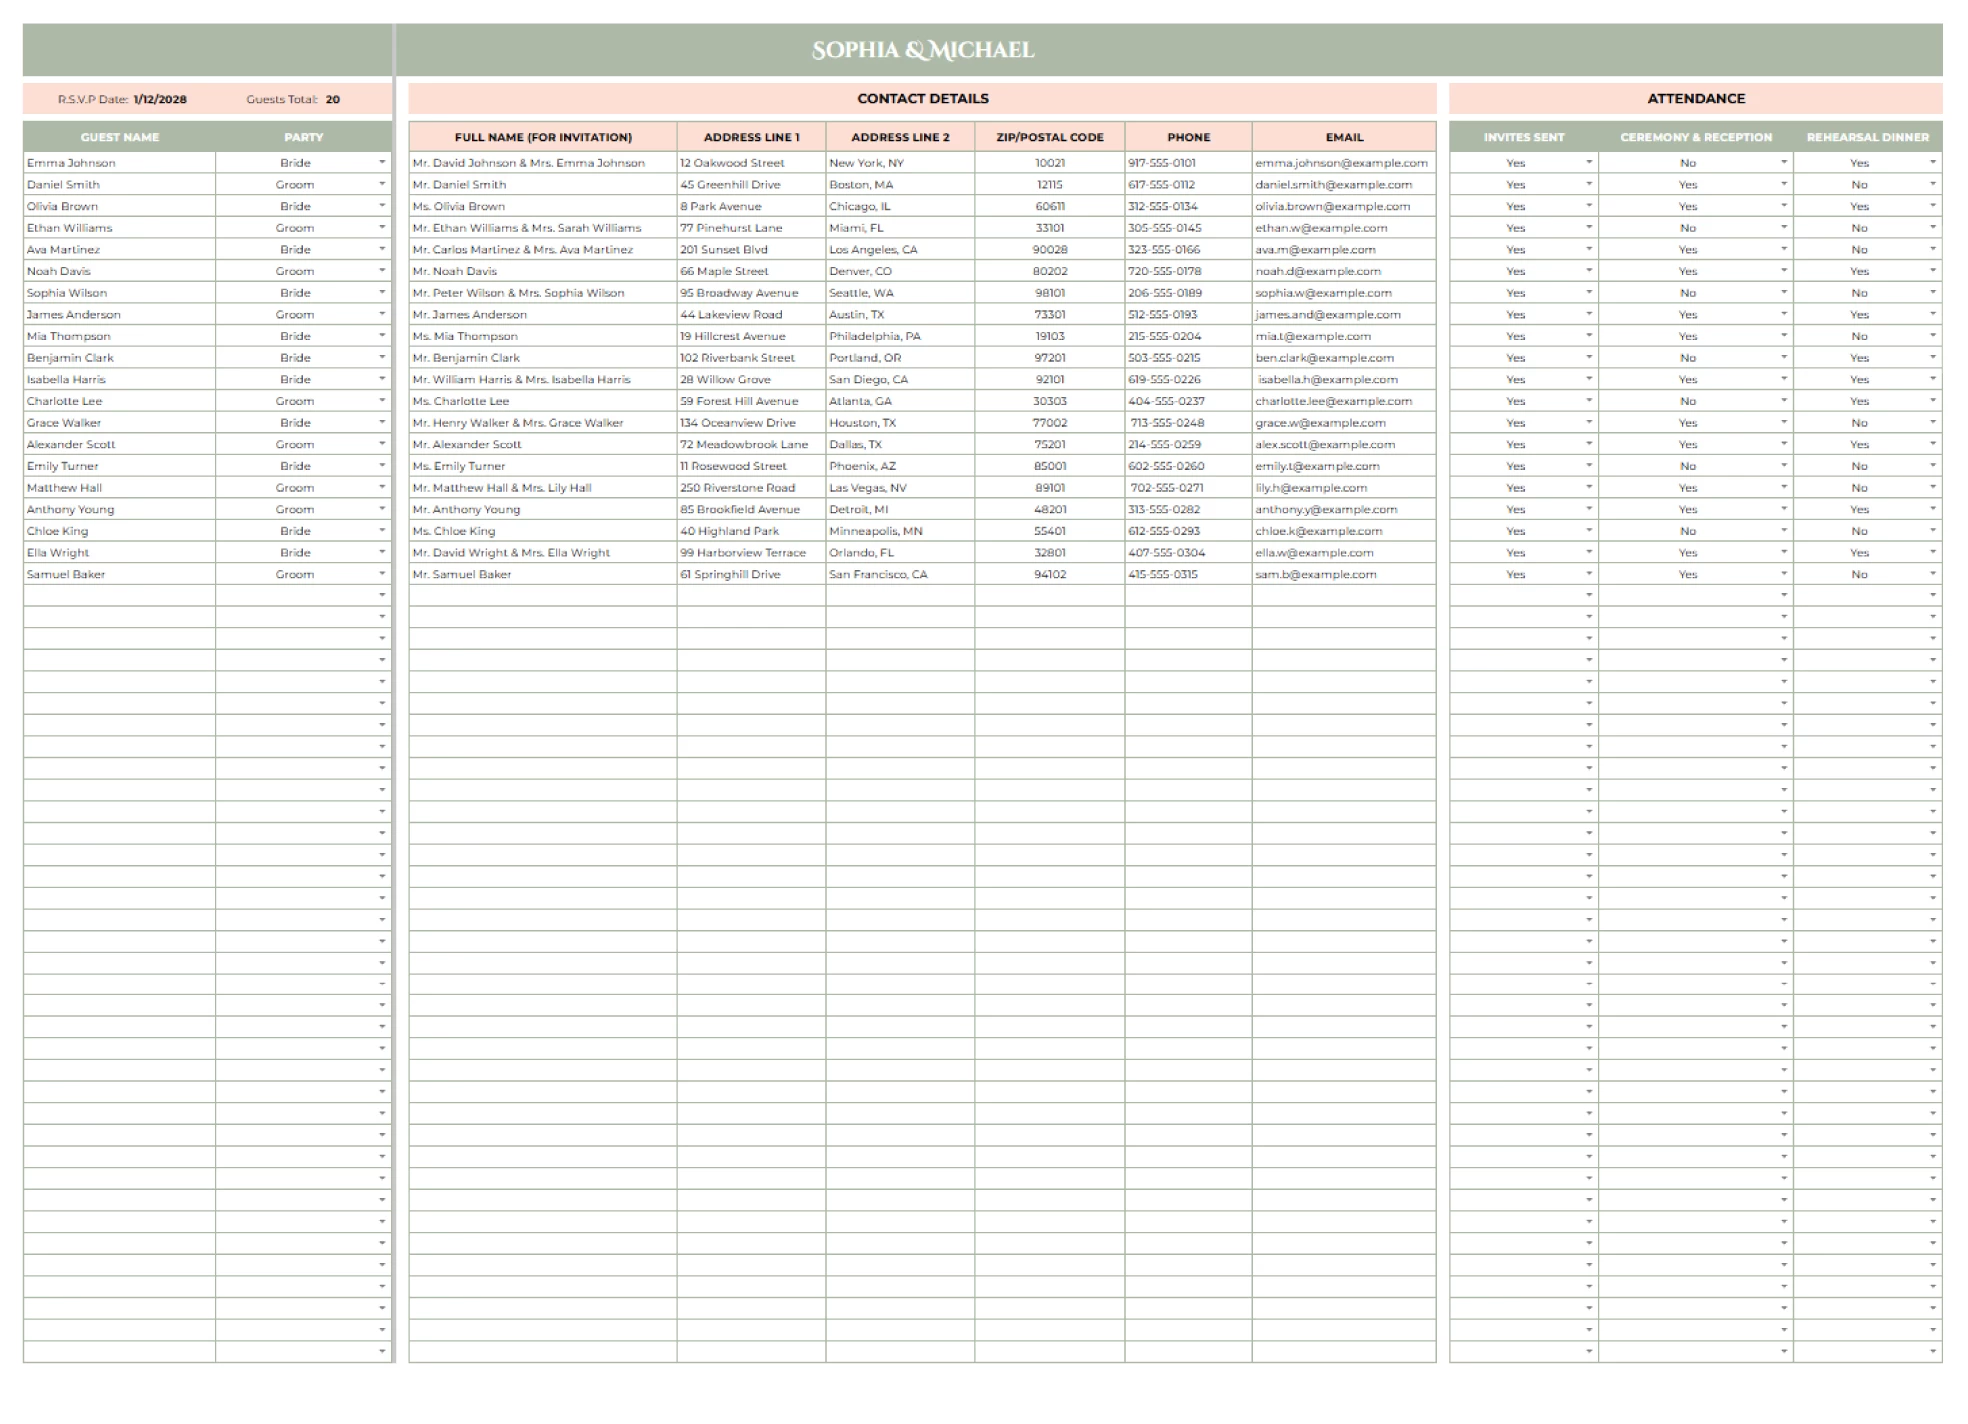
Task: Open Party dropdown for Ella Wright
Action: pyautogui.click(x=382, y=552)
